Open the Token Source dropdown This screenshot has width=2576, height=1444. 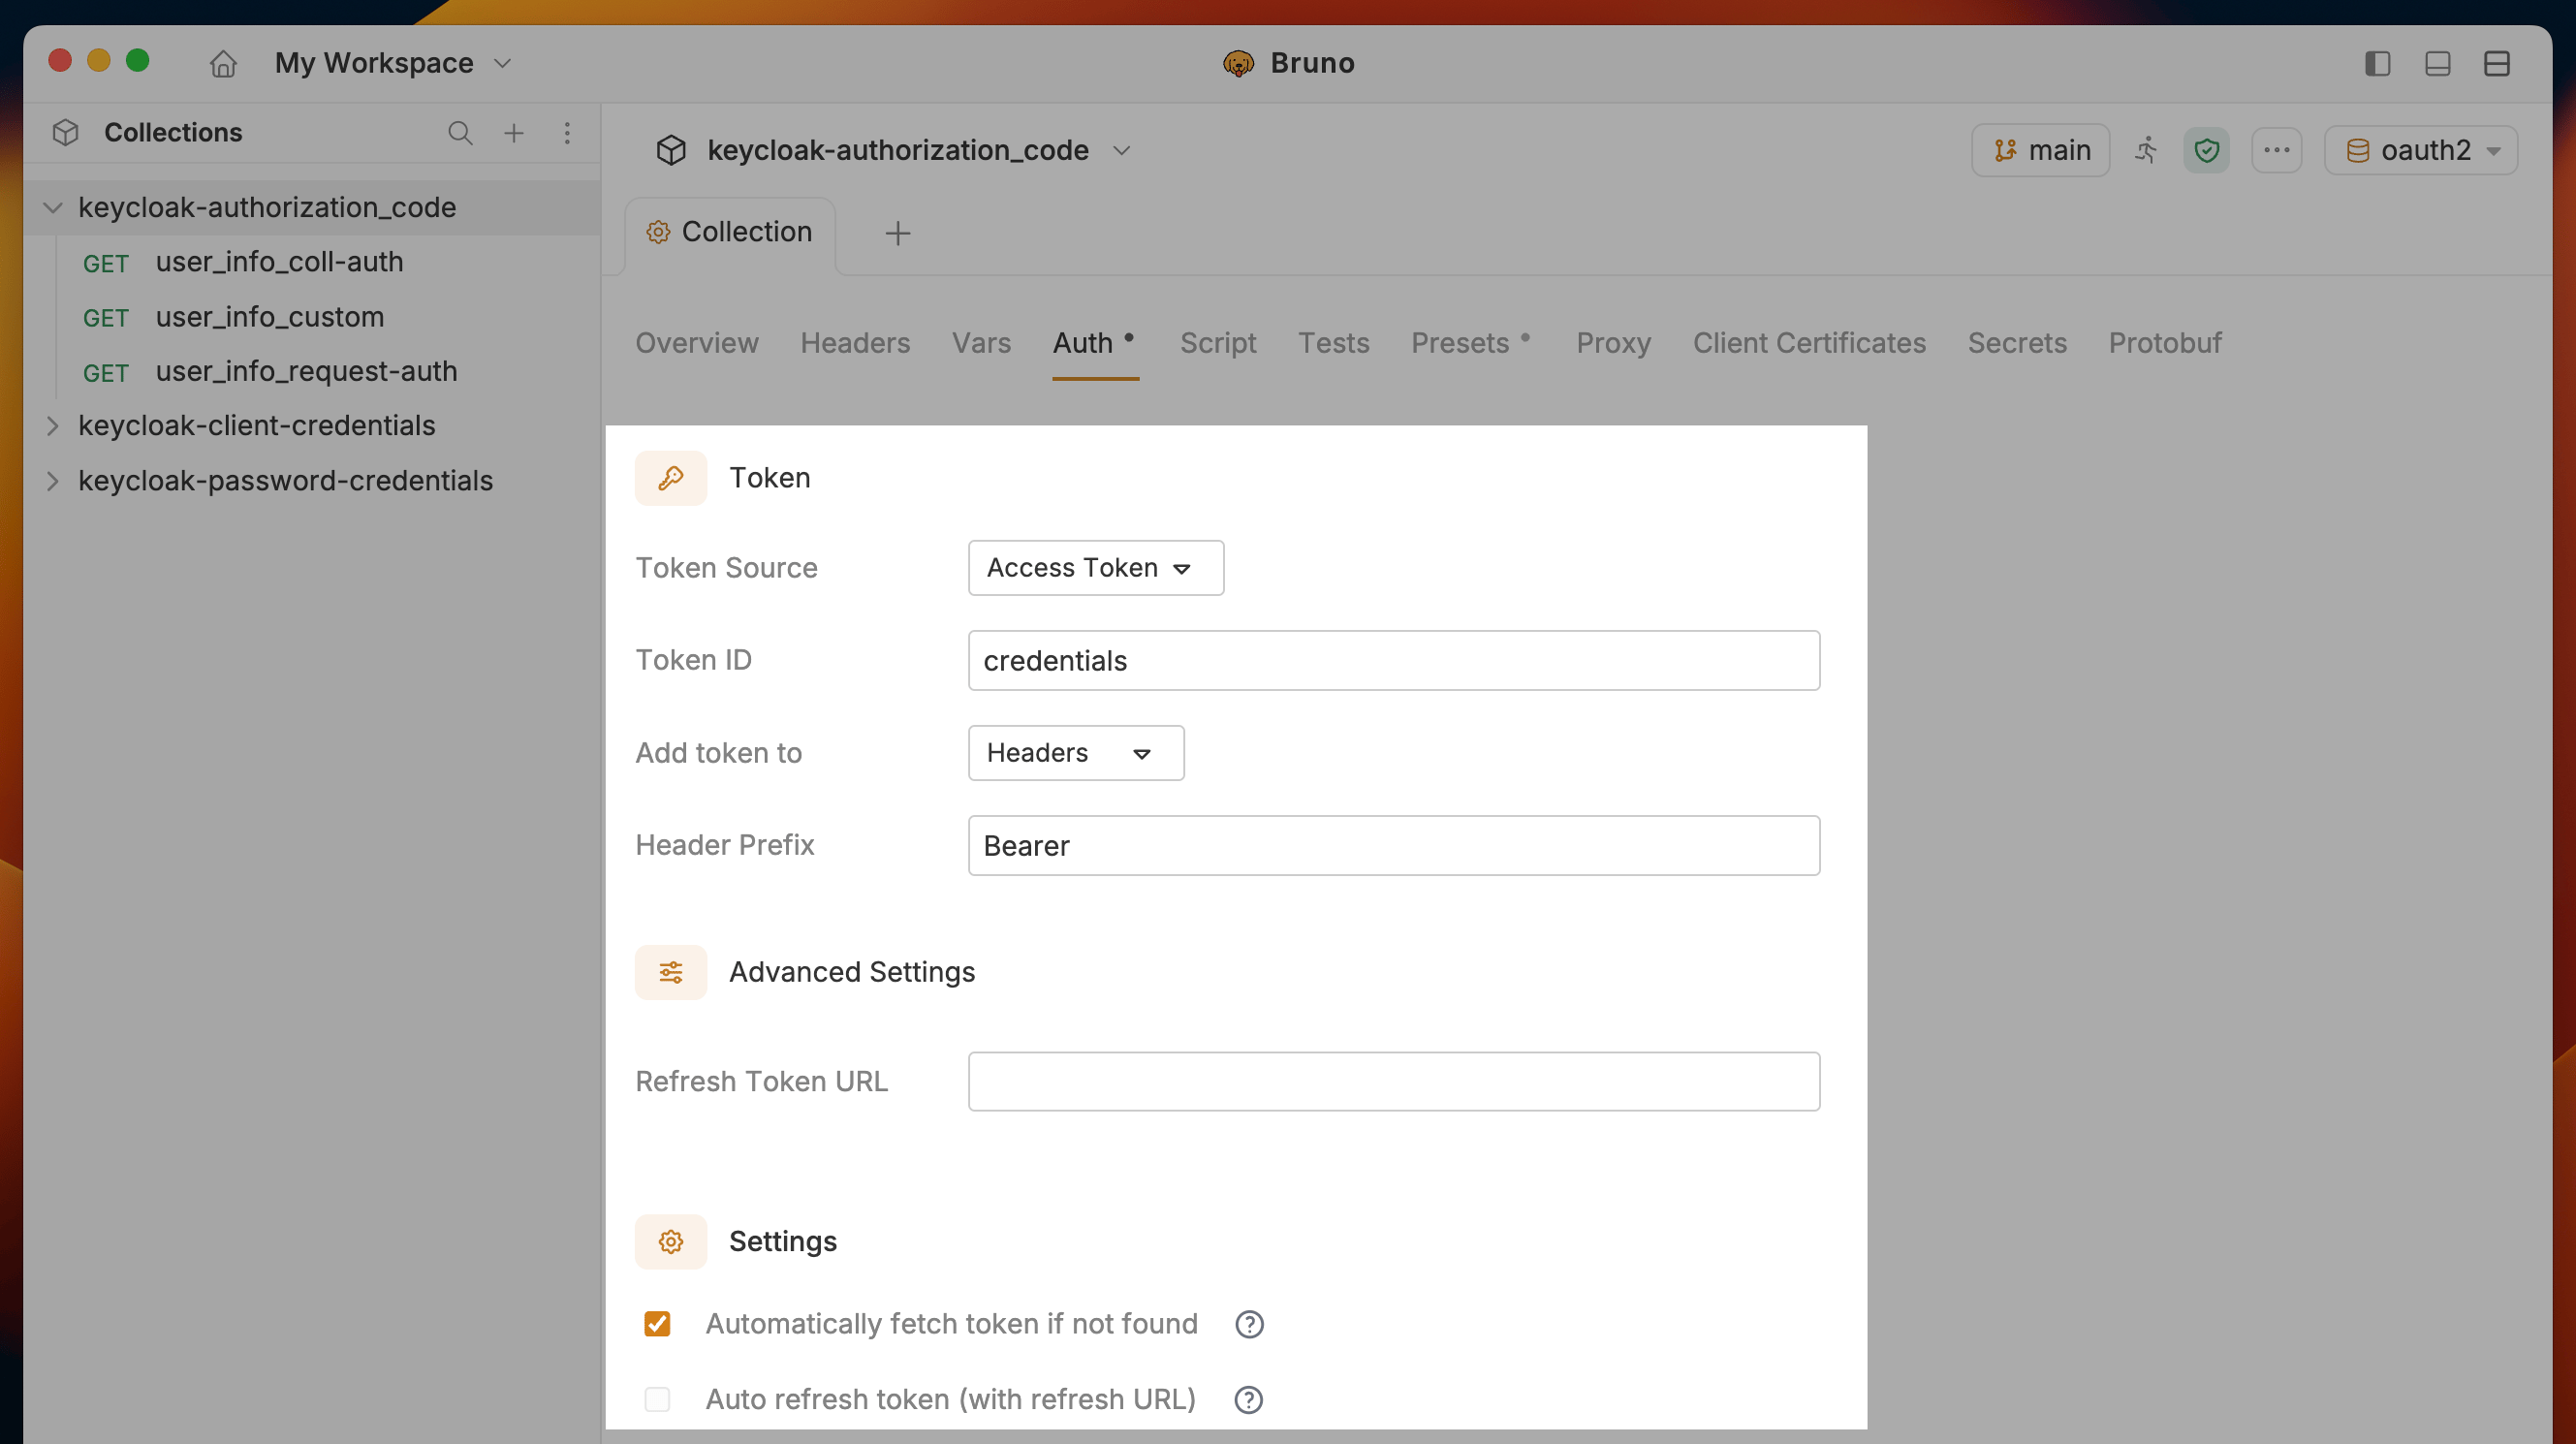(1096, 568)
